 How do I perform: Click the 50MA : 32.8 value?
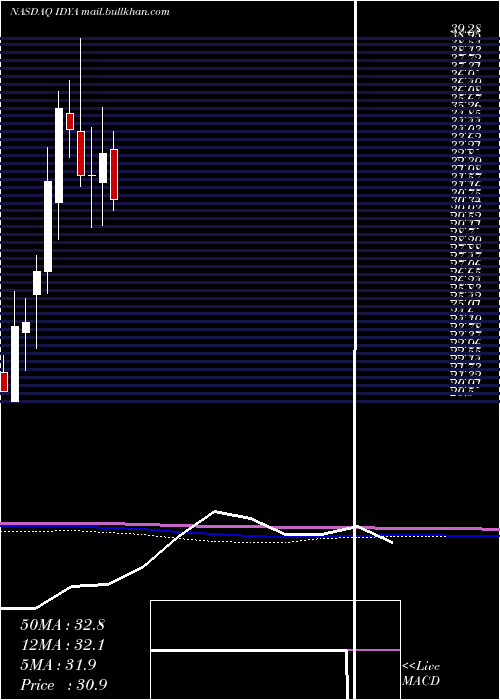[x=62, y=625]
